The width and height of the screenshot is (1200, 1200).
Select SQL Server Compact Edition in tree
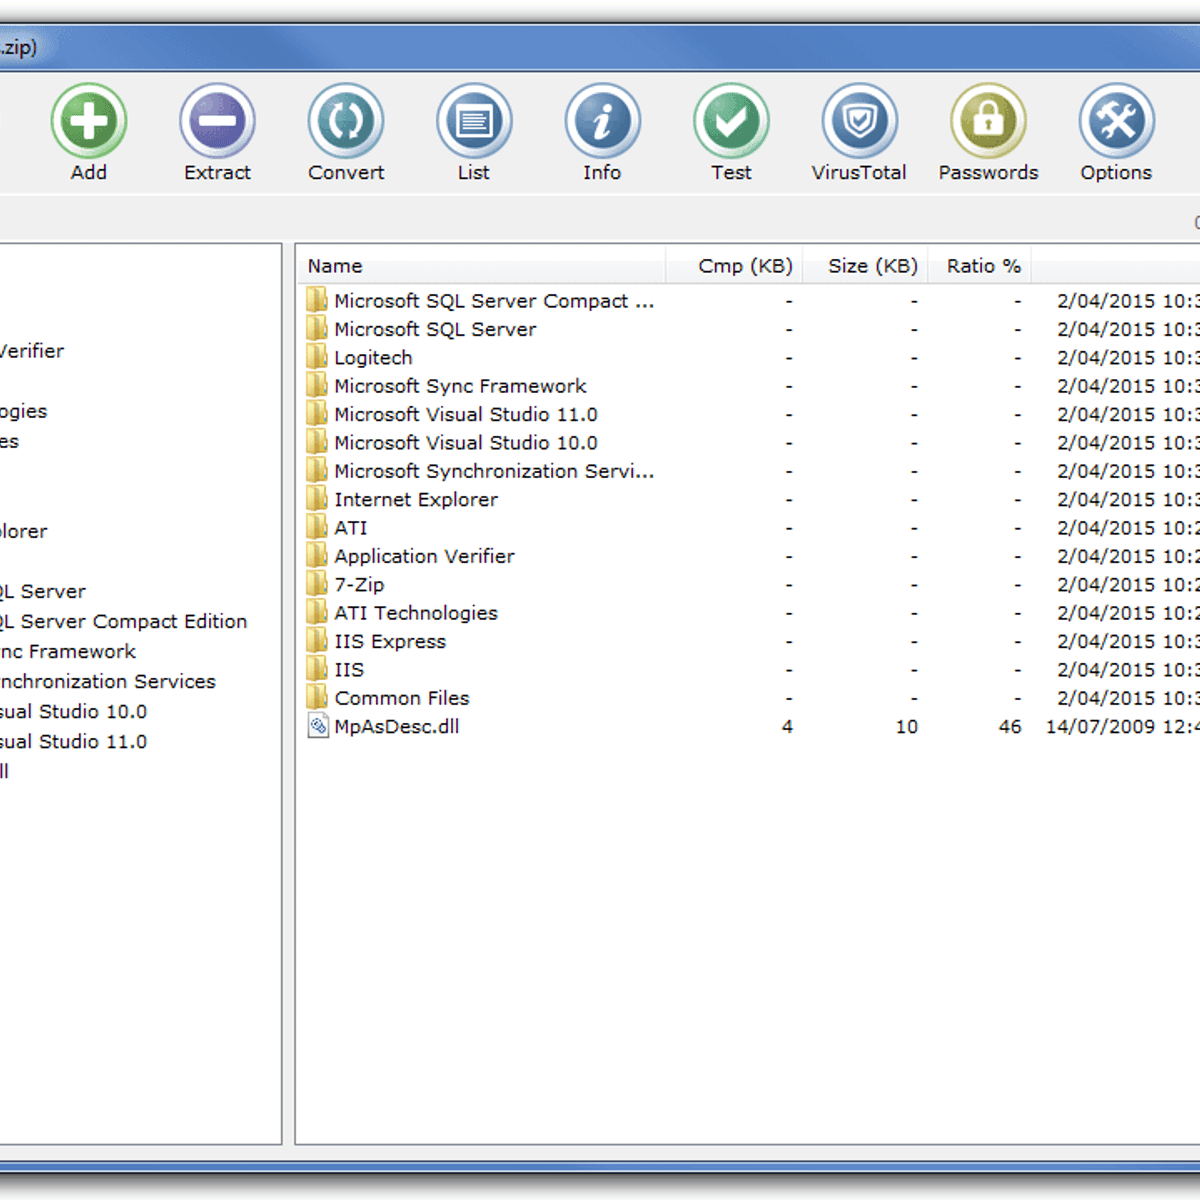point(122,621)
